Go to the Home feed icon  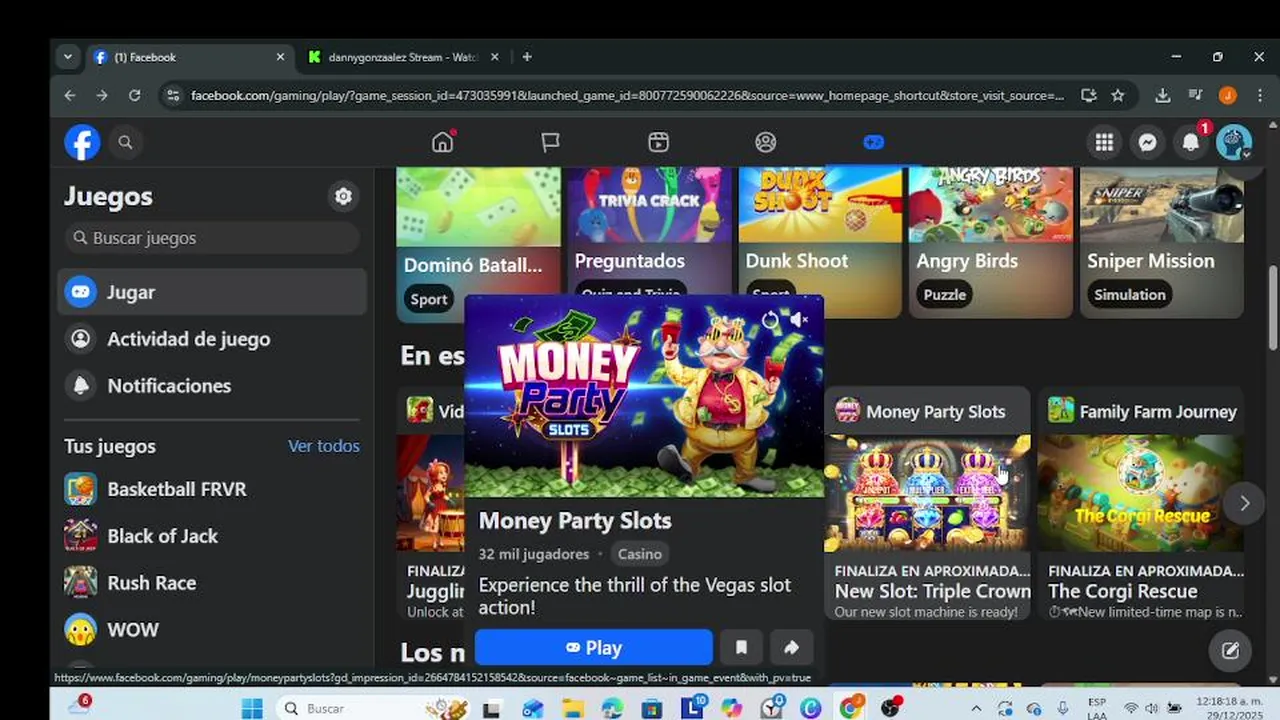443,142
